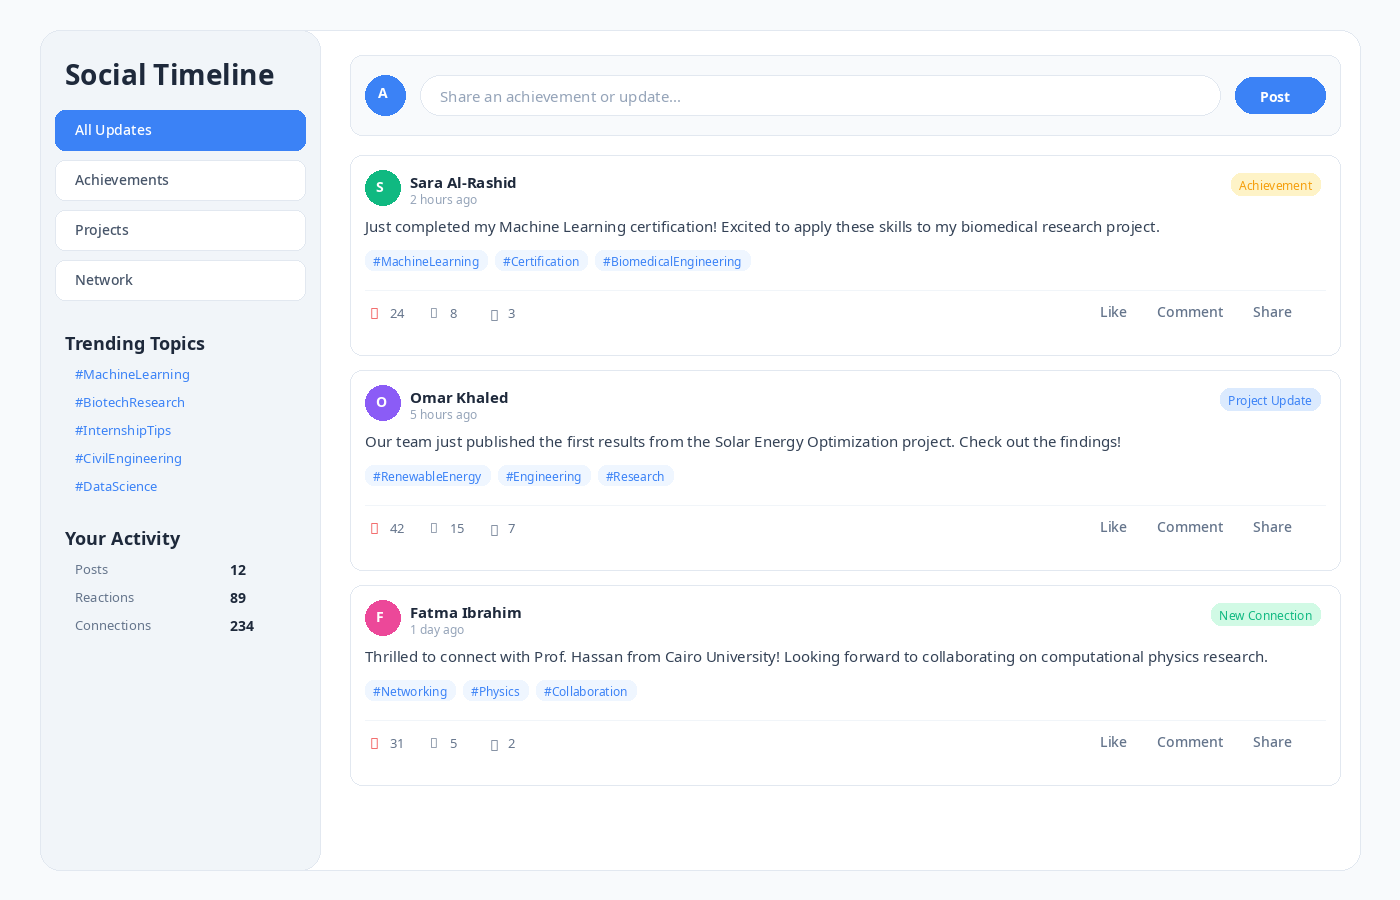
Task: Click Fatma Ibrahim's pink avatar
Action: [x=382, y=618]
